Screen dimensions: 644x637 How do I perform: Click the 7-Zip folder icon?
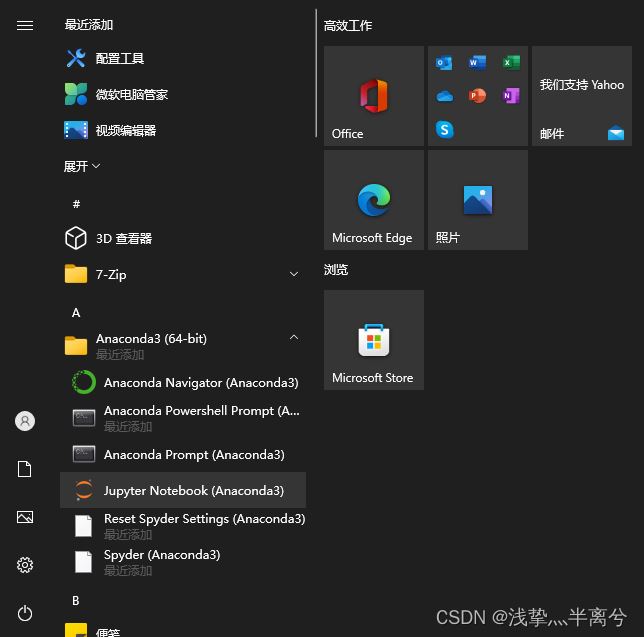[76, 274]
